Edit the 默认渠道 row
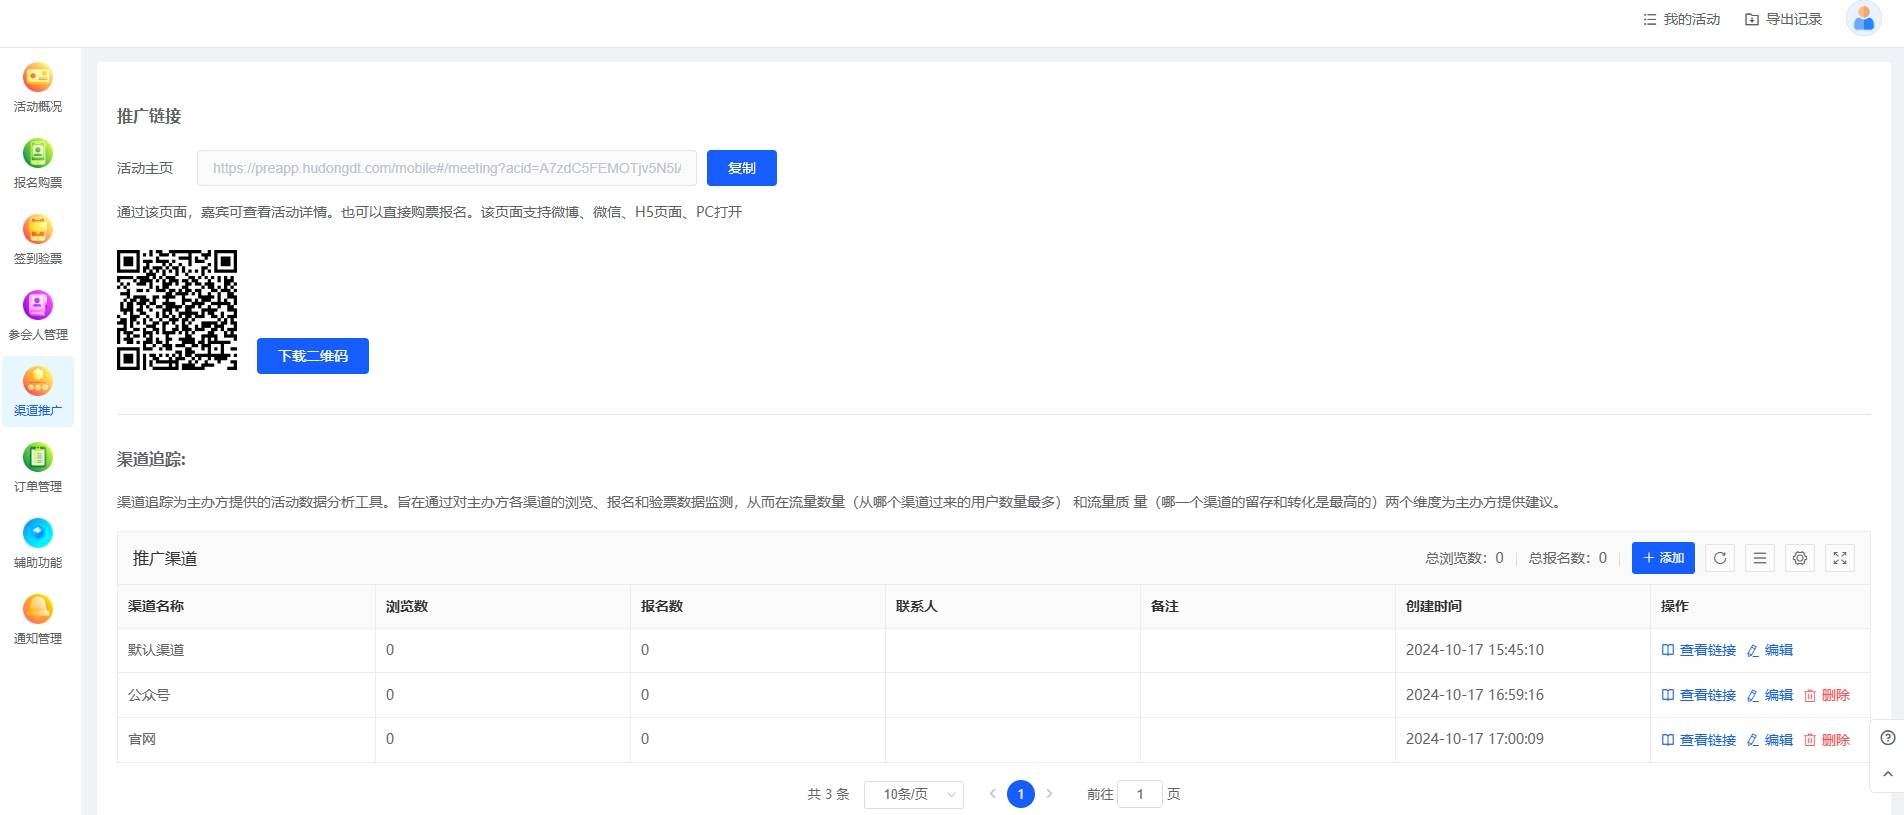 pyautogui.click(x=1770, y=650)
